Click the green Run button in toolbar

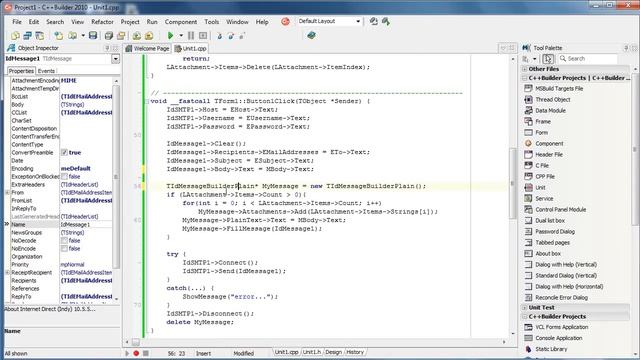171,36
